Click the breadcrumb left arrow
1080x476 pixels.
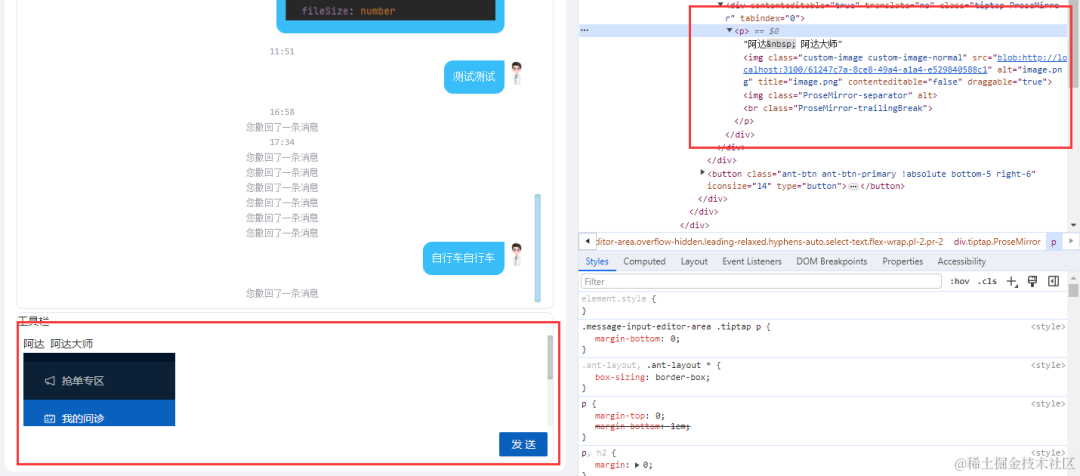pos(587,242)
